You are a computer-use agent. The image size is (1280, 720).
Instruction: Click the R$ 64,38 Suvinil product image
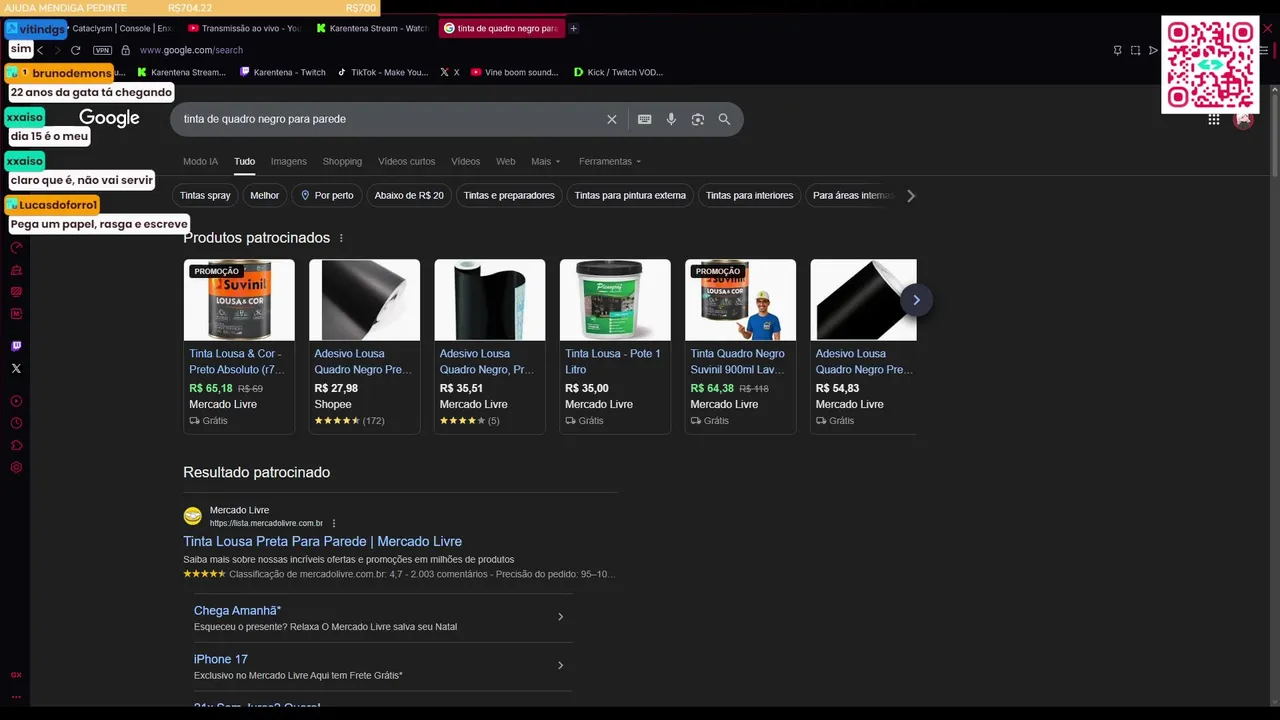(x=740, y=300)
